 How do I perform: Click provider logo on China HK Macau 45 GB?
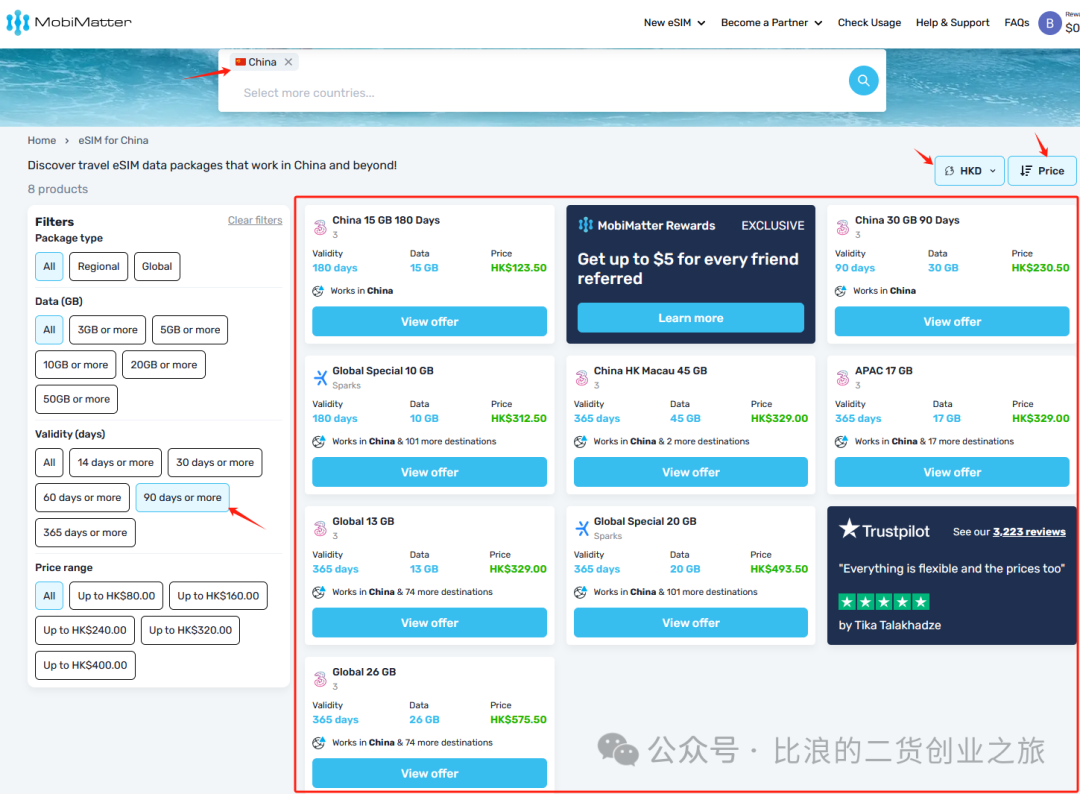pos(582,377)
